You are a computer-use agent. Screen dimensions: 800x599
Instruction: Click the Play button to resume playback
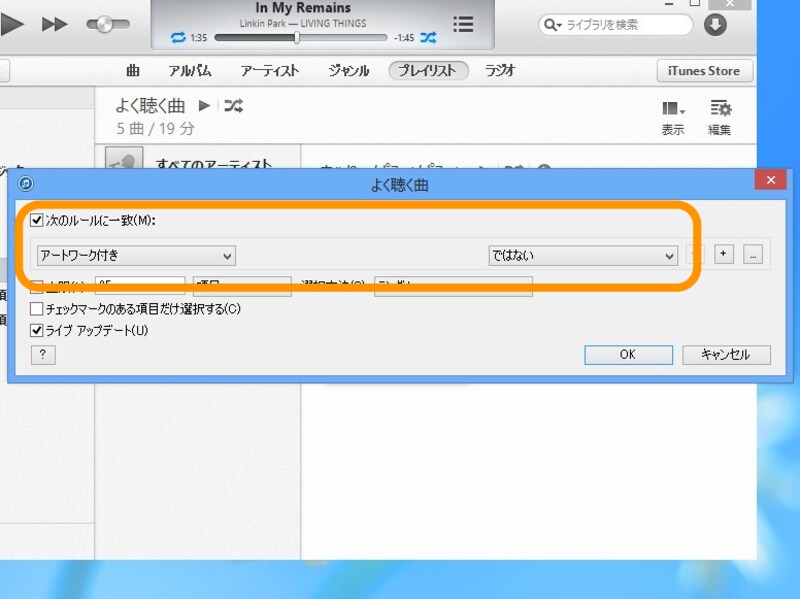[13, 22]
